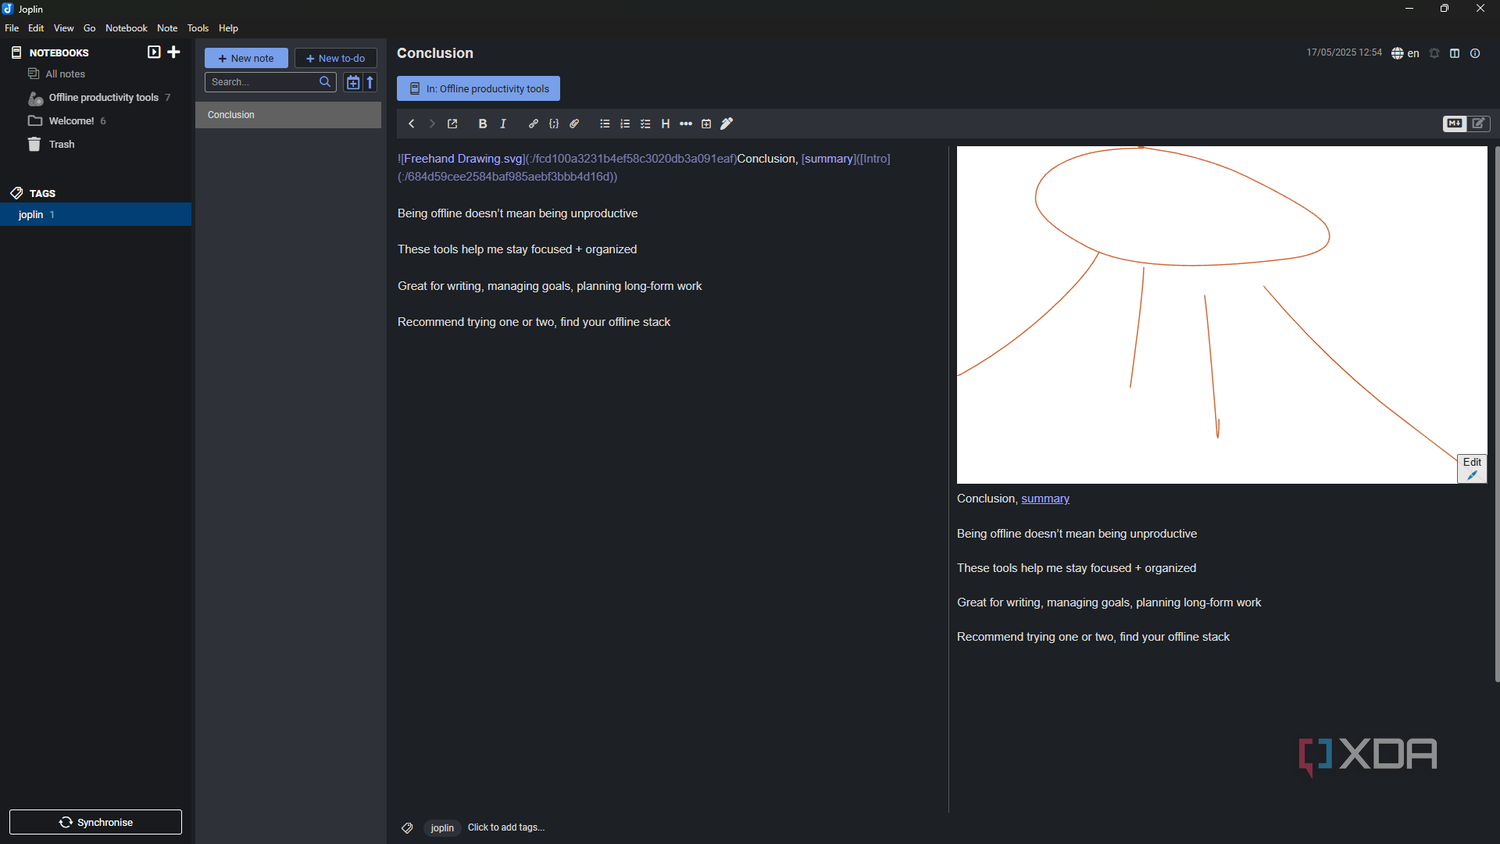Insert a bulleted list
The image size is (1500, 844).
pyautogui.click(x=604, y=124)
